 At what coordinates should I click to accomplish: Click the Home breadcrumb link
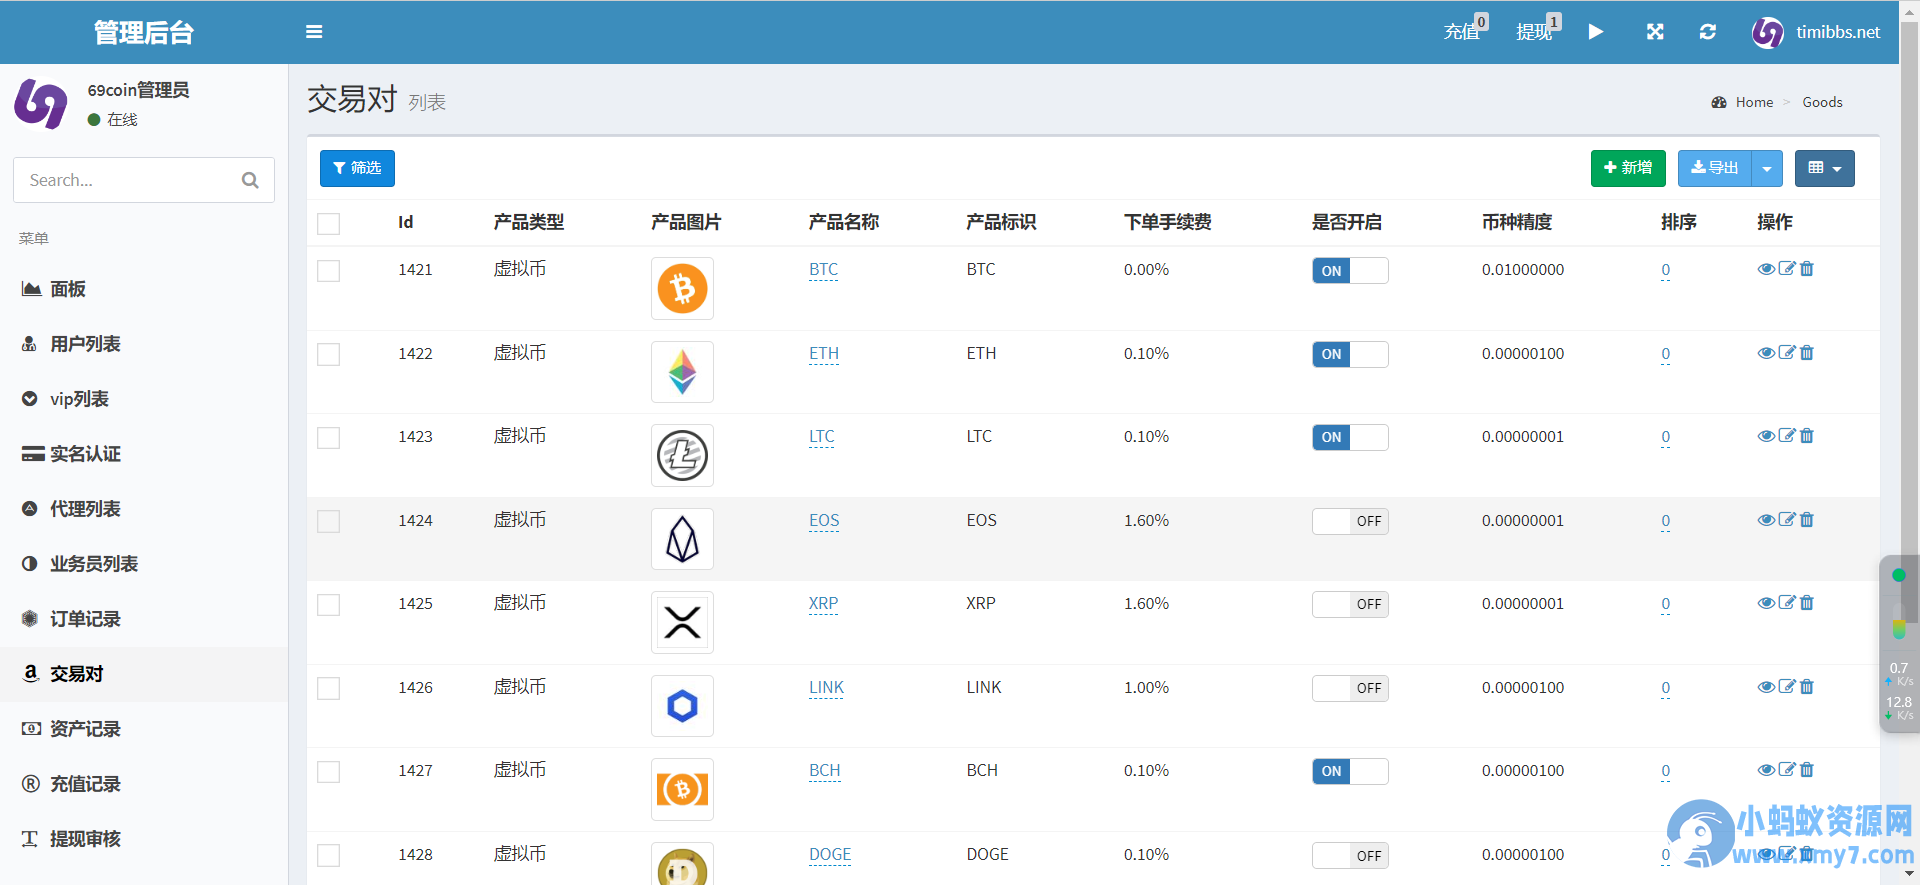(1754, 102)
